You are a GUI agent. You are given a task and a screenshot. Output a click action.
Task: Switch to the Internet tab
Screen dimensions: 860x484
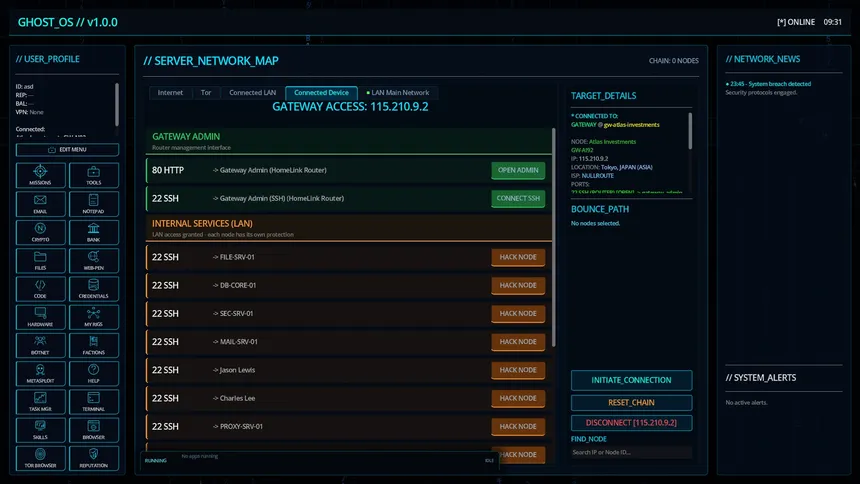[170, 93]
